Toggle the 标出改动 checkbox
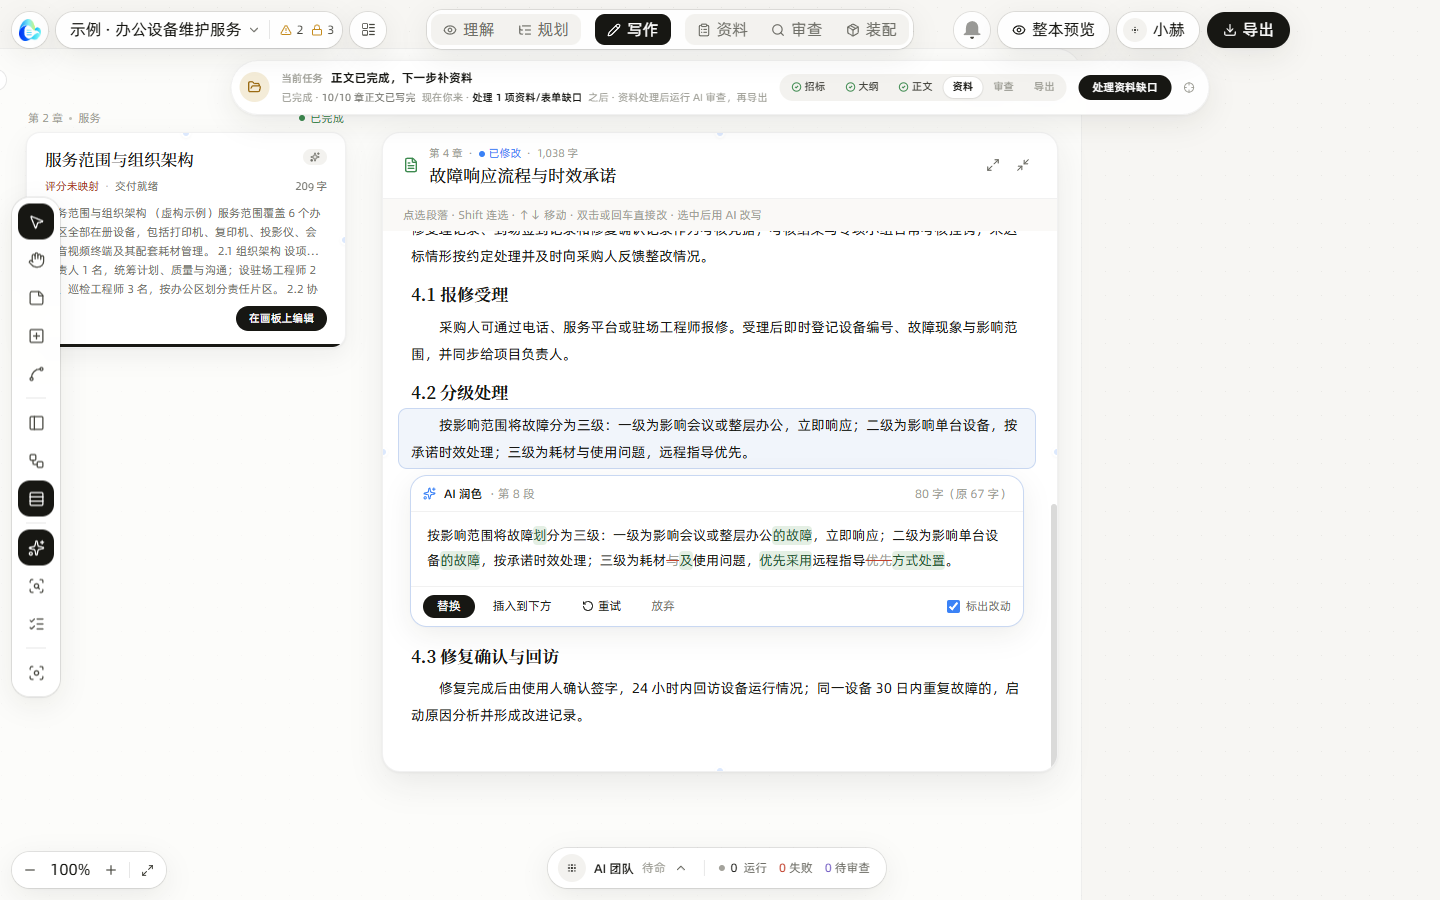 (x=953, y=606)
